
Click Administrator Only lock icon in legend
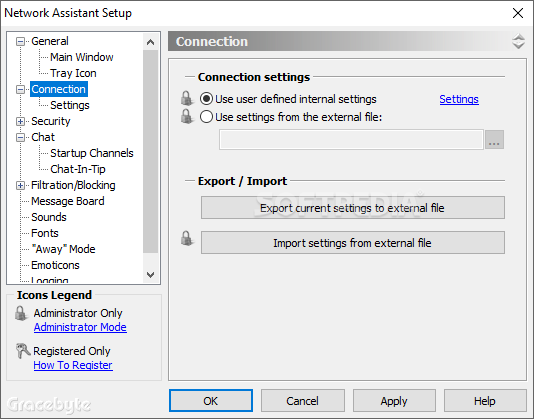click(21, 313)
